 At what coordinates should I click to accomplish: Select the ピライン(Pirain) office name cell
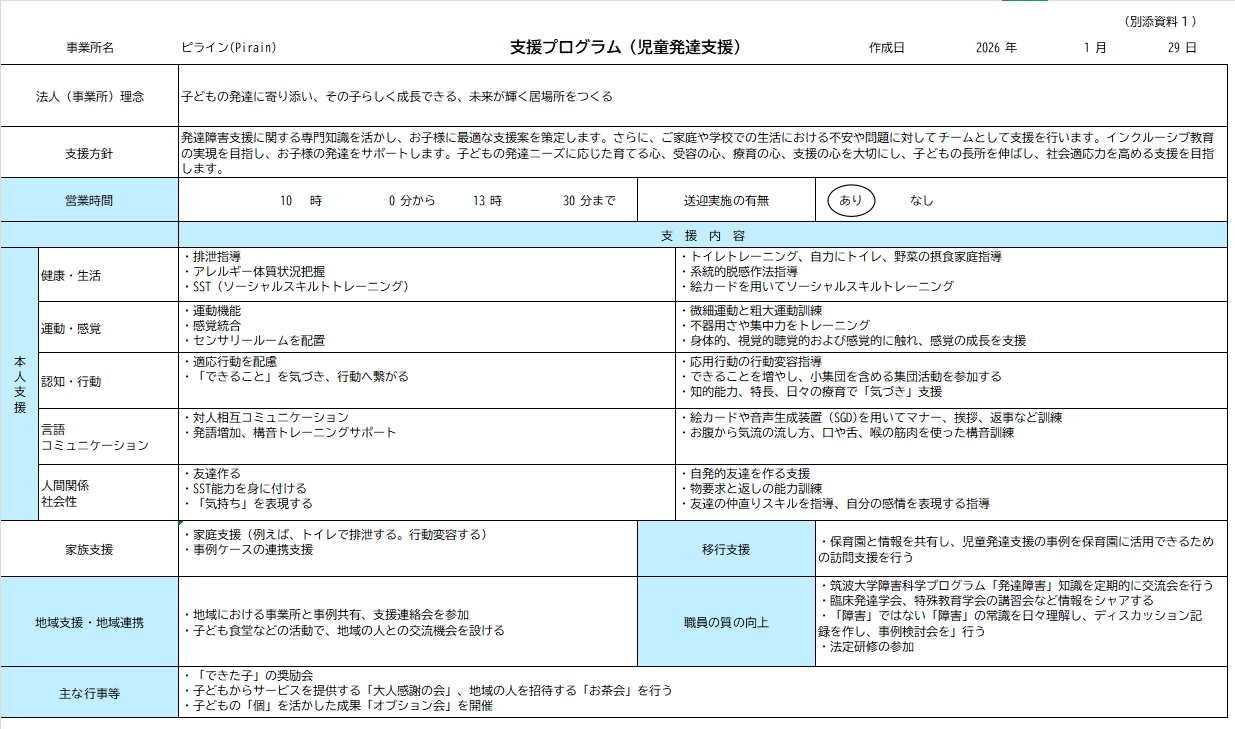(x=229, y=47)
